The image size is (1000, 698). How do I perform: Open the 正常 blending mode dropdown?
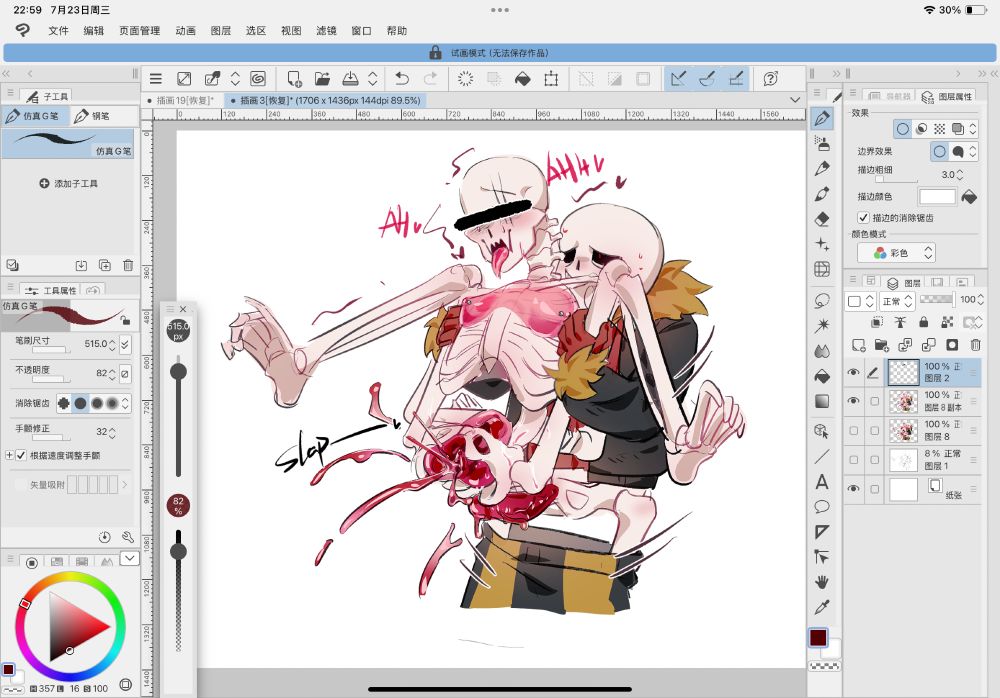tap(897, 301)
